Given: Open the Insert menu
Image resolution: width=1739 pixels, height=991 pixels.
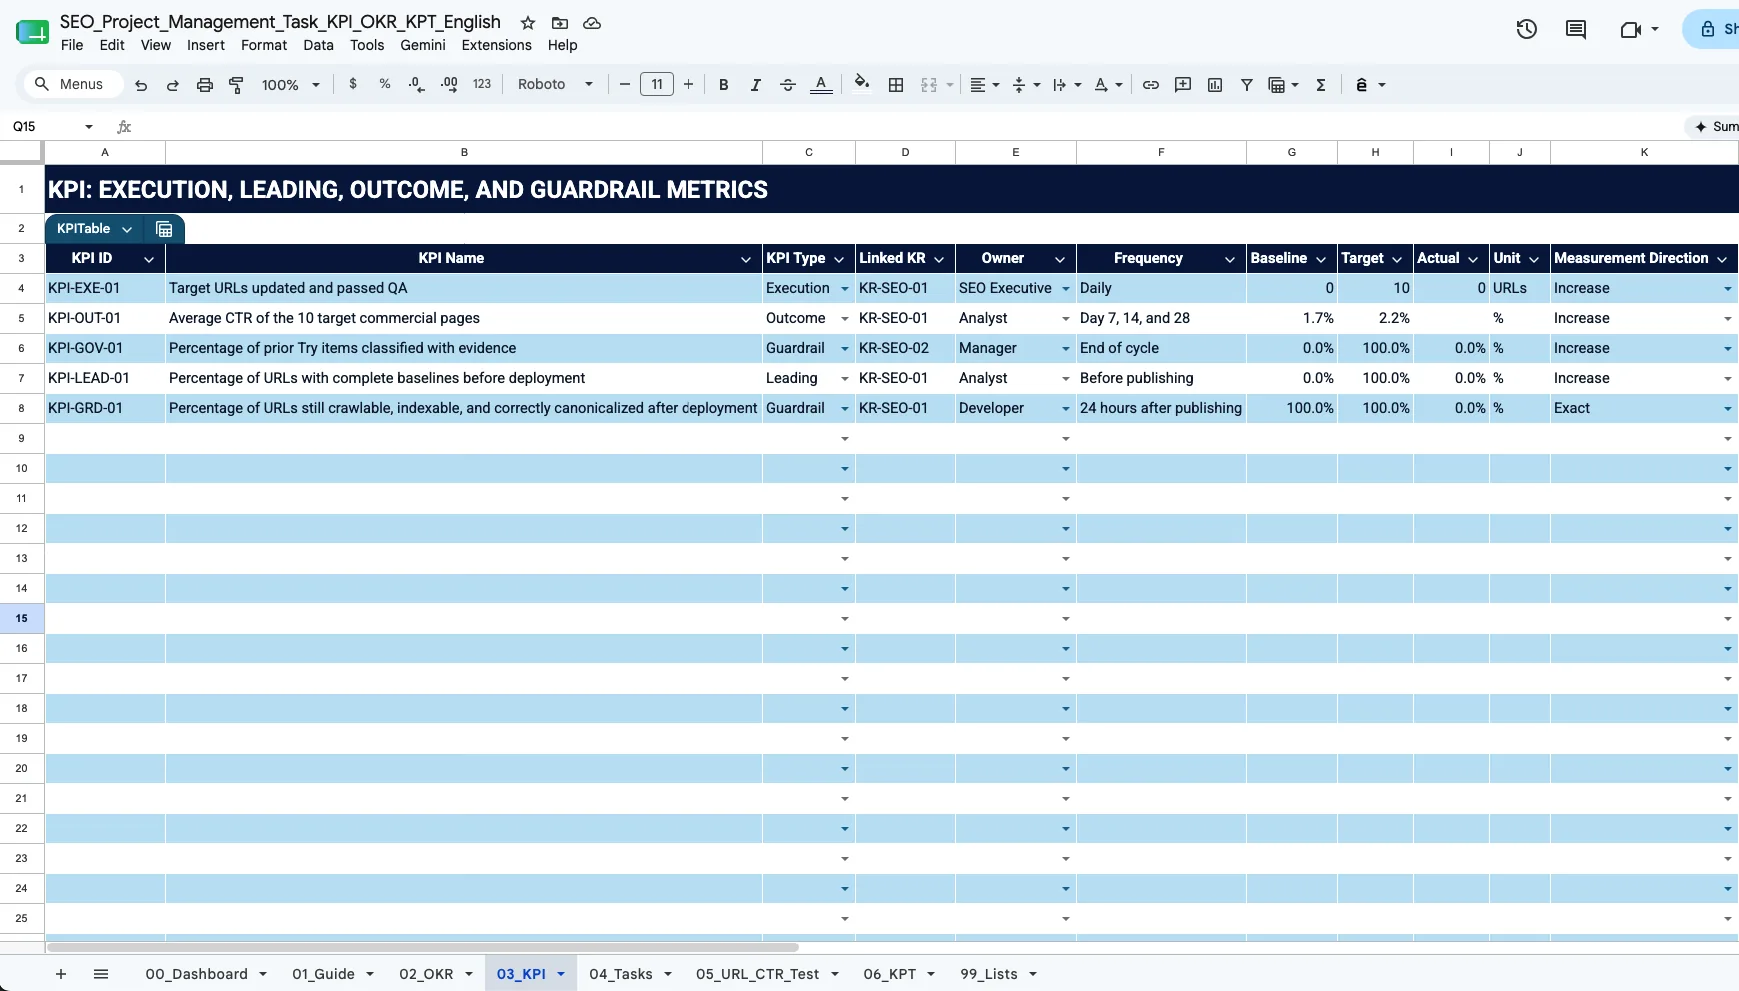Looking at the screenshot, I should pos(206,45).
